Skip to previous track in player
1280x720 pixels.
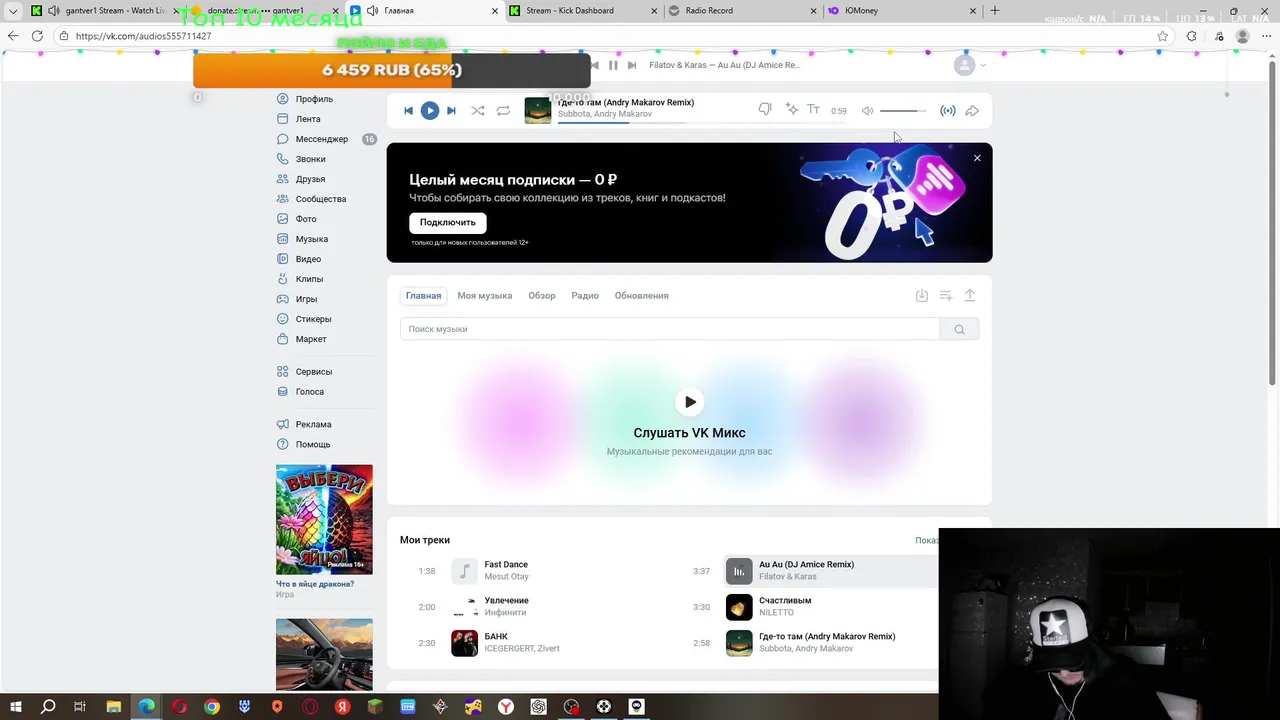408,111
